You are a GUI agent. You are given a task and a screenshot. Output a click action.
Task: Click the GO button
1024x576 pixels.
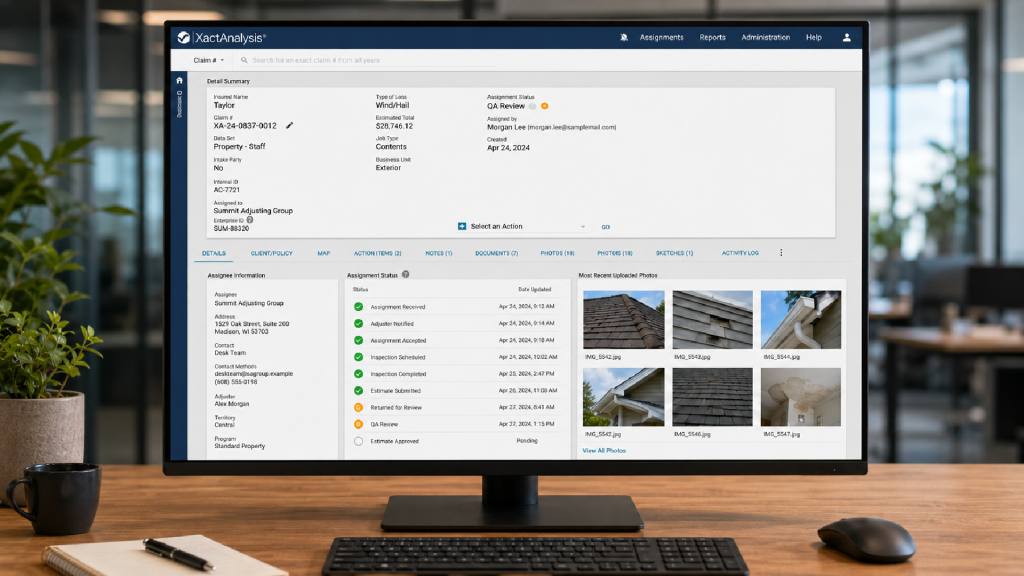605,227
